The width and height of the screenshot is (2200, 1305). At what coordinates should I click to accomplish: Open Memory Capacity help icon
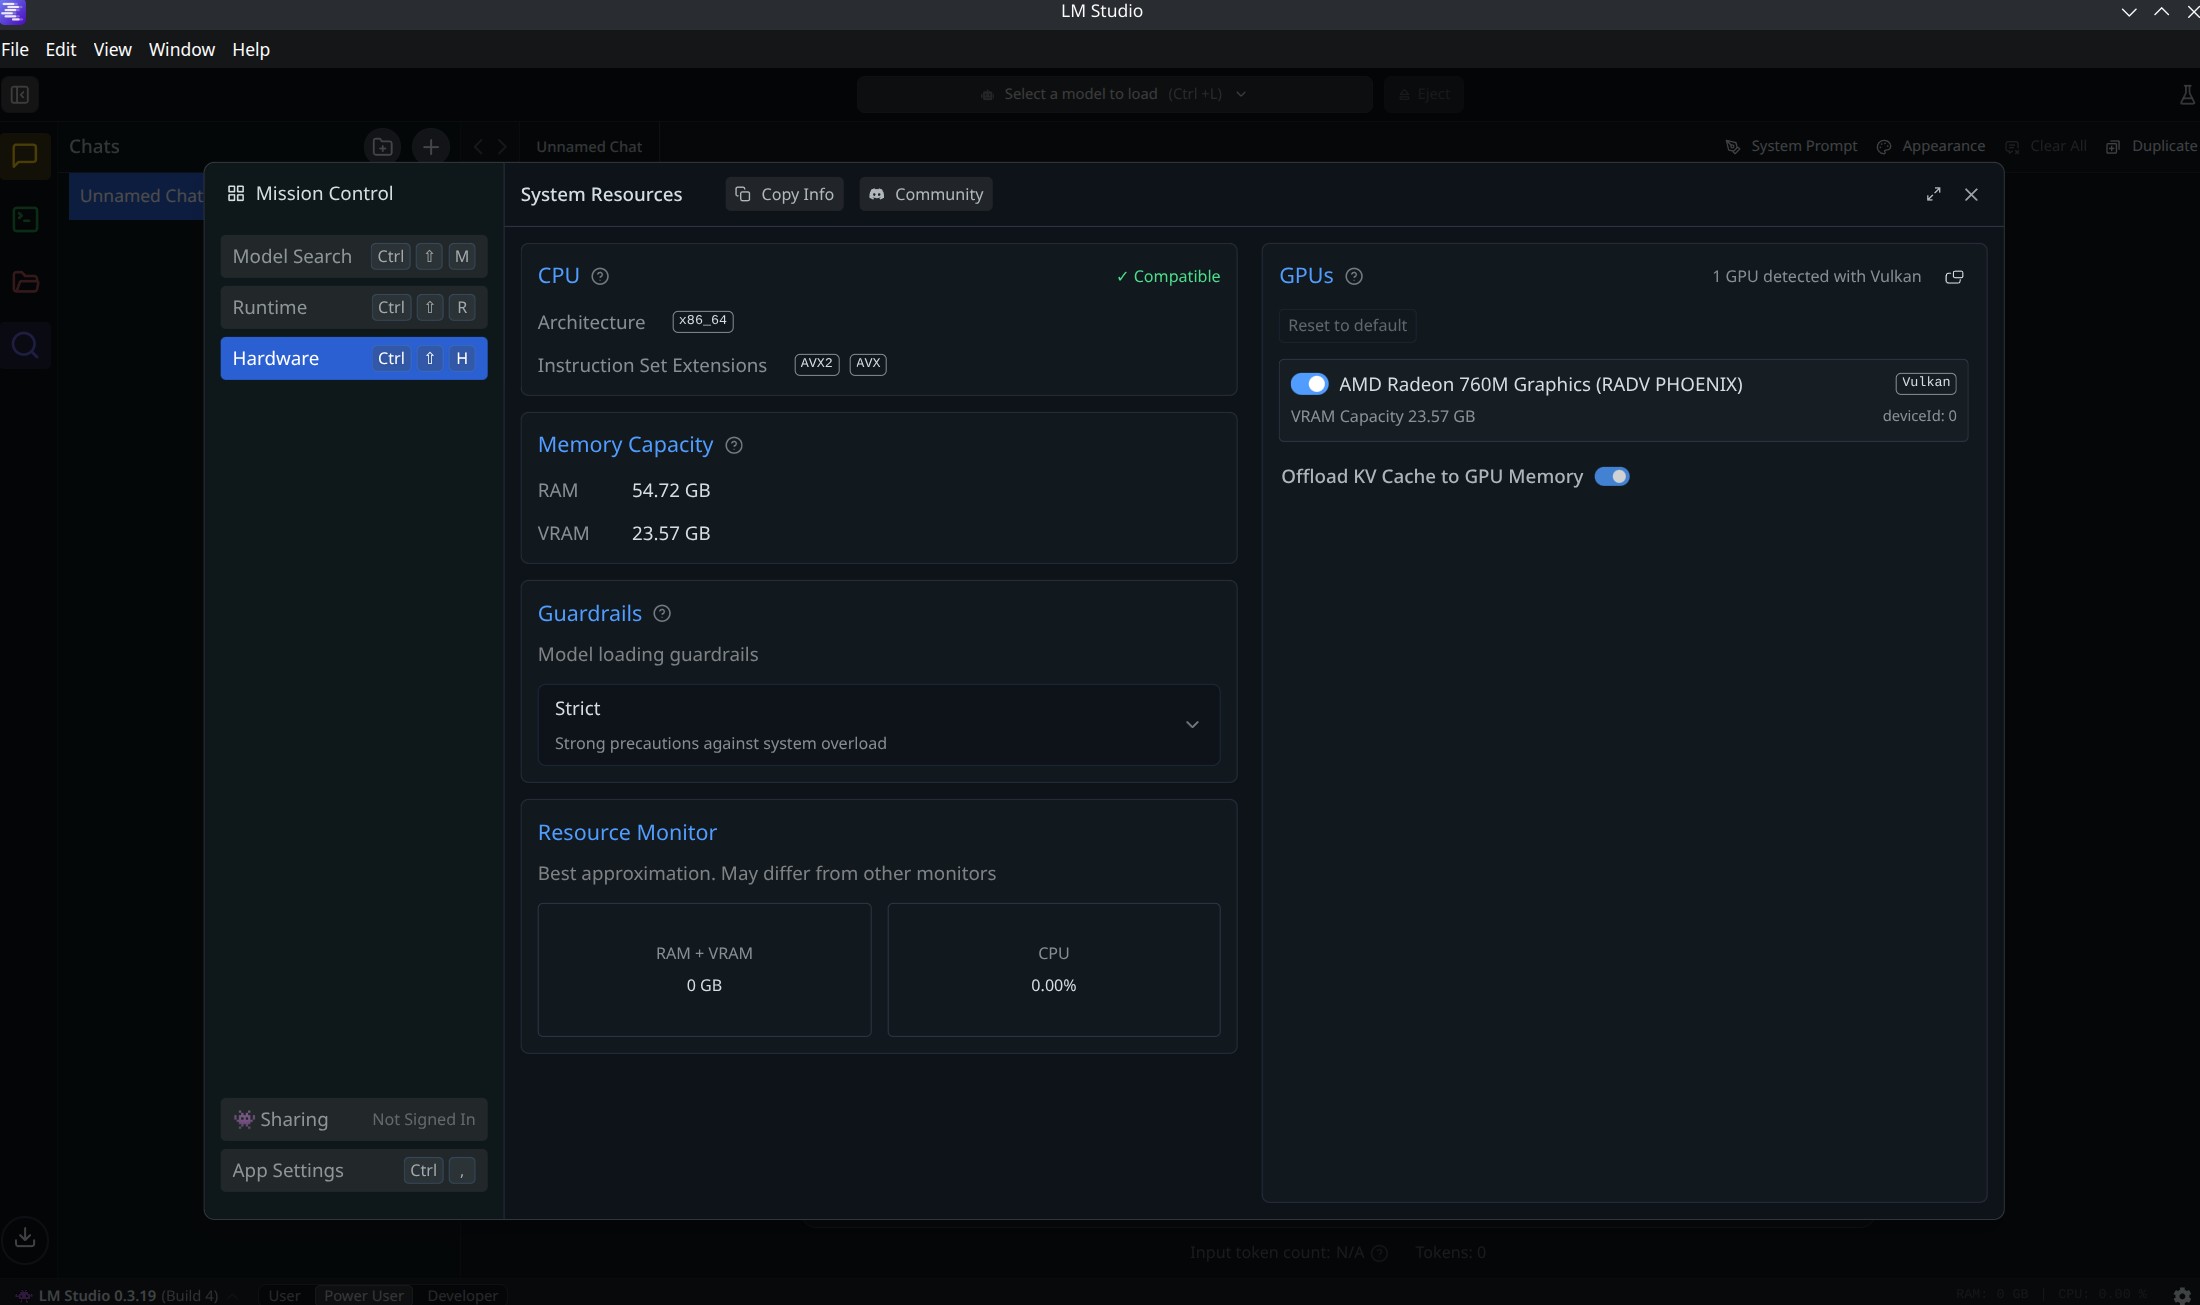734,445
